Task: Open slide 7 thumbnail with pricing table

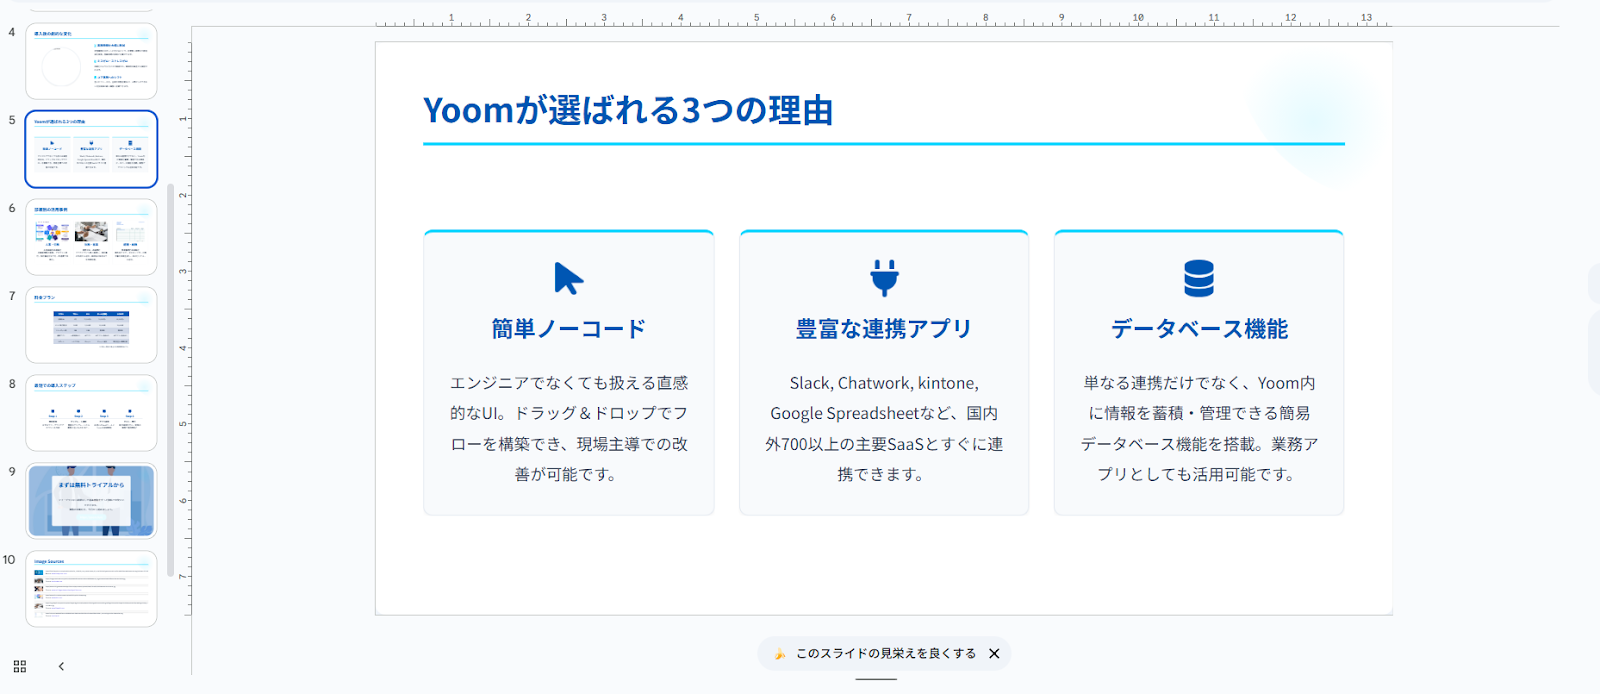Action: 91,325
